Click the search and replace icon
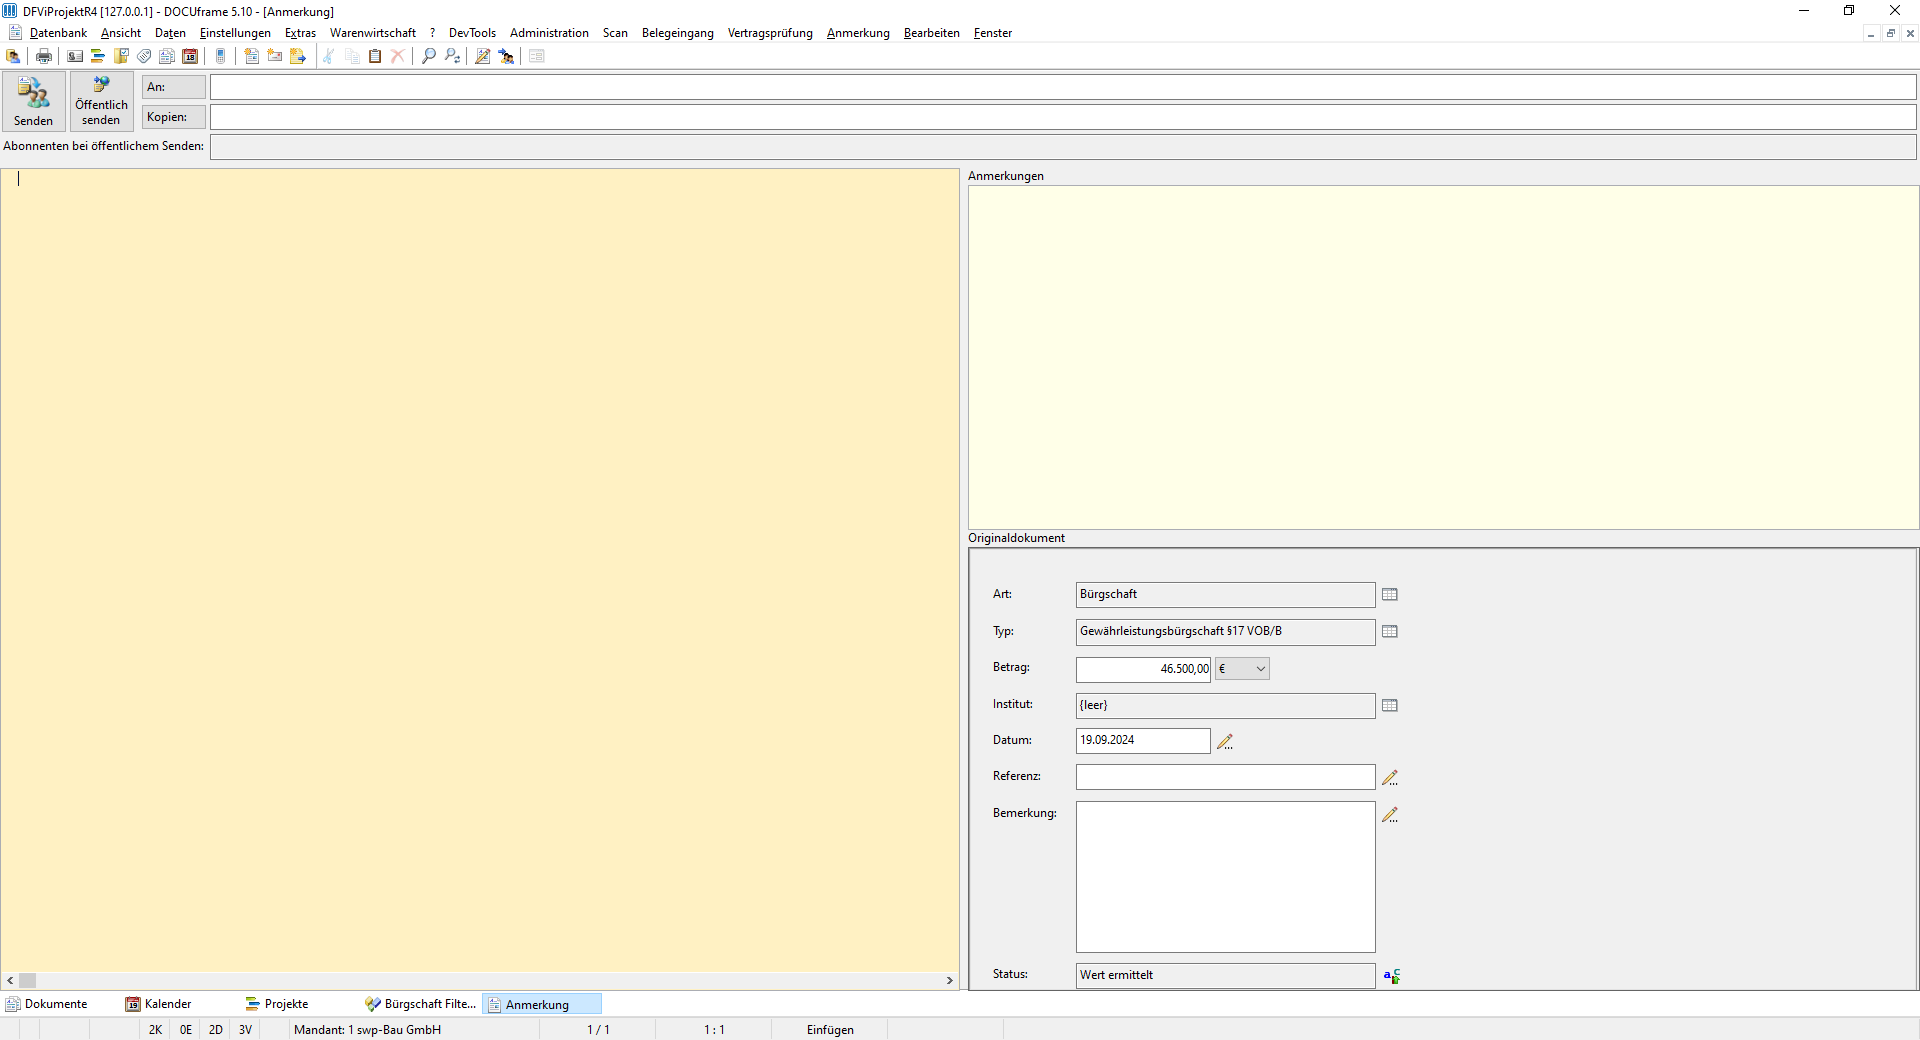Viewport: 1920px width, 1040px height. (x=452, y=56)
